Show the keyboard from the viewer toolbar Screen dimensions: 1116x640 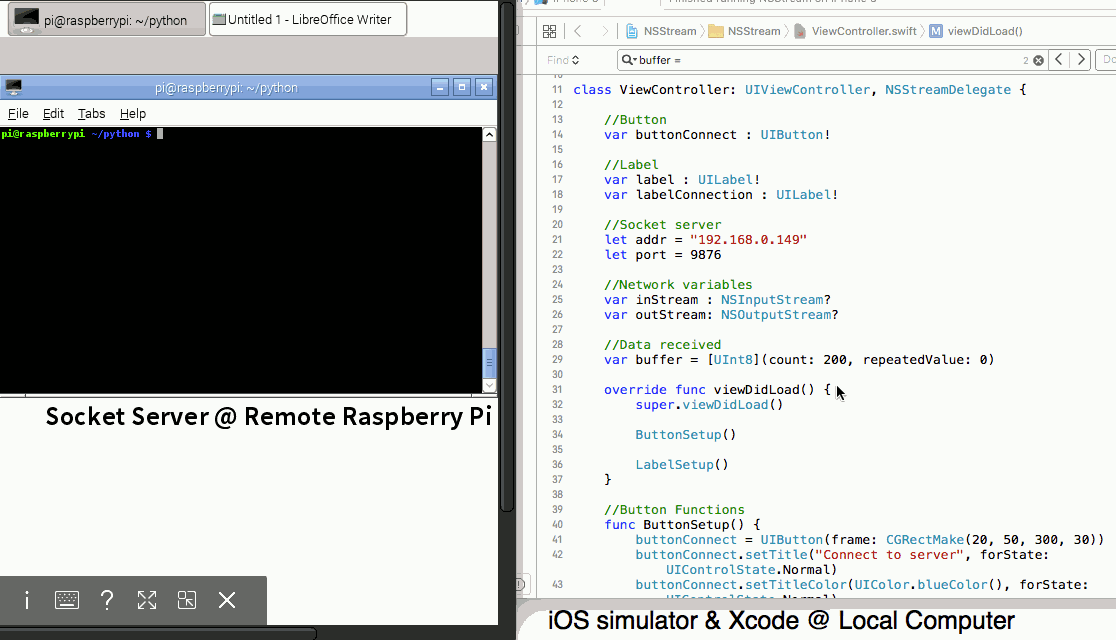(67, 600)
